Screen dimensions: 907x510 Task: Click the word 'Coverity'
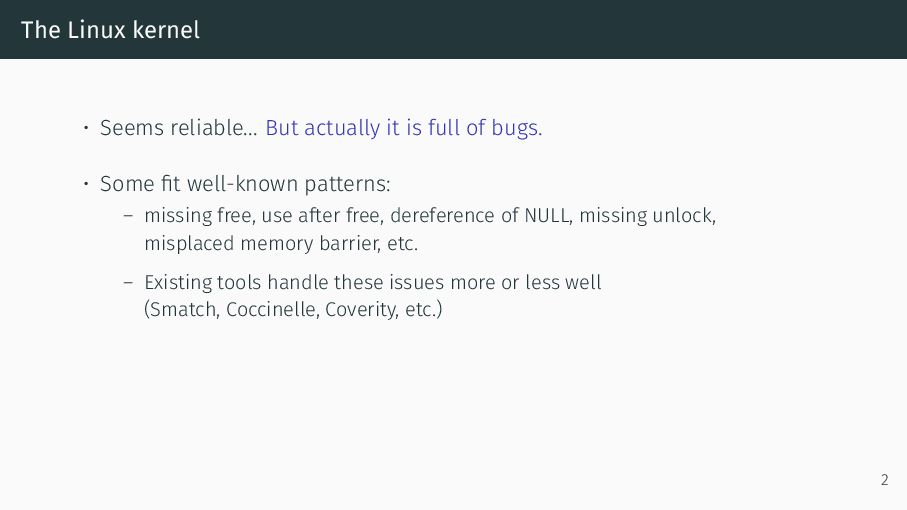360,310
